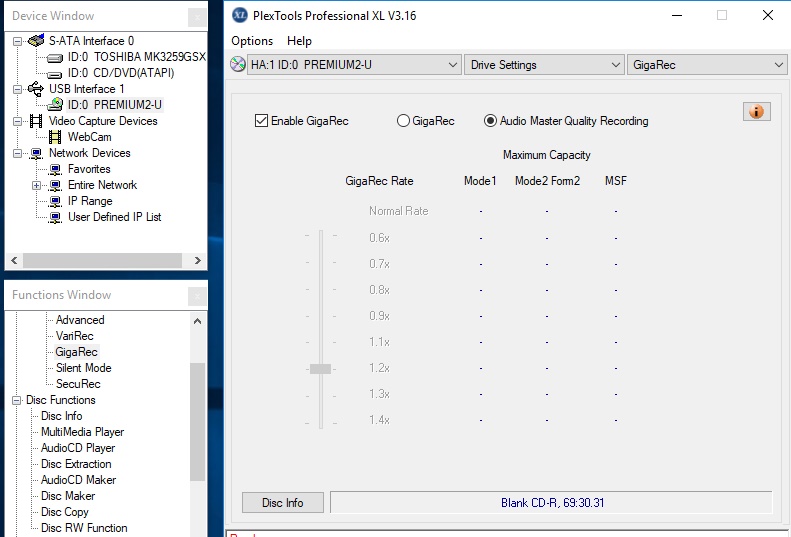Open the AudioCD Player function
This screenshot has height=537, width=791.
pos(78,448)
